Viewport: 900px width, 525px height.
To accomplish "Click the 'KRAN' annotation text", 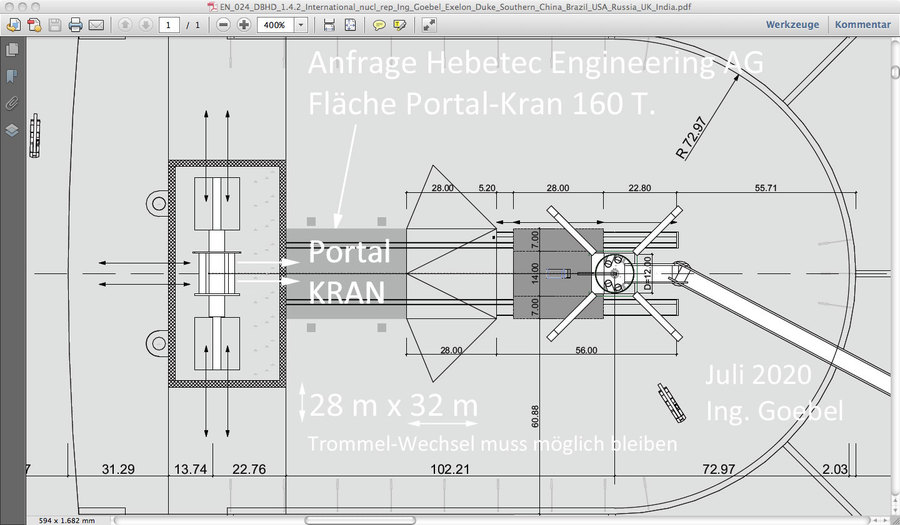I will pos(347,293).
